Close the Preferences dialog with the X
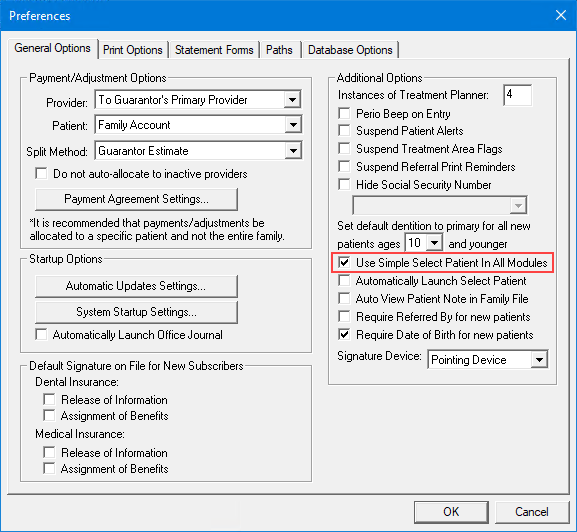Image resolution: width=577 pixels, height=532 pixels. [x=561, y=15]
